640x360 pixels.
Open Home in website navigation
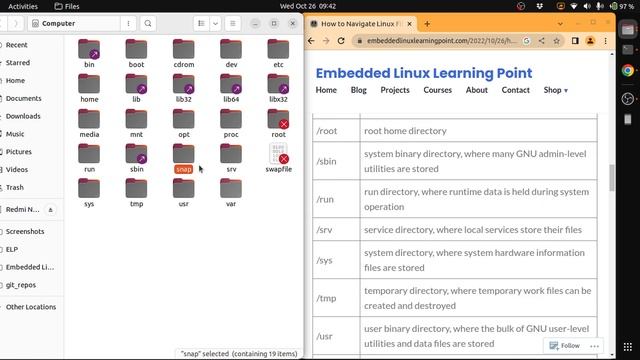coord(326,90)
